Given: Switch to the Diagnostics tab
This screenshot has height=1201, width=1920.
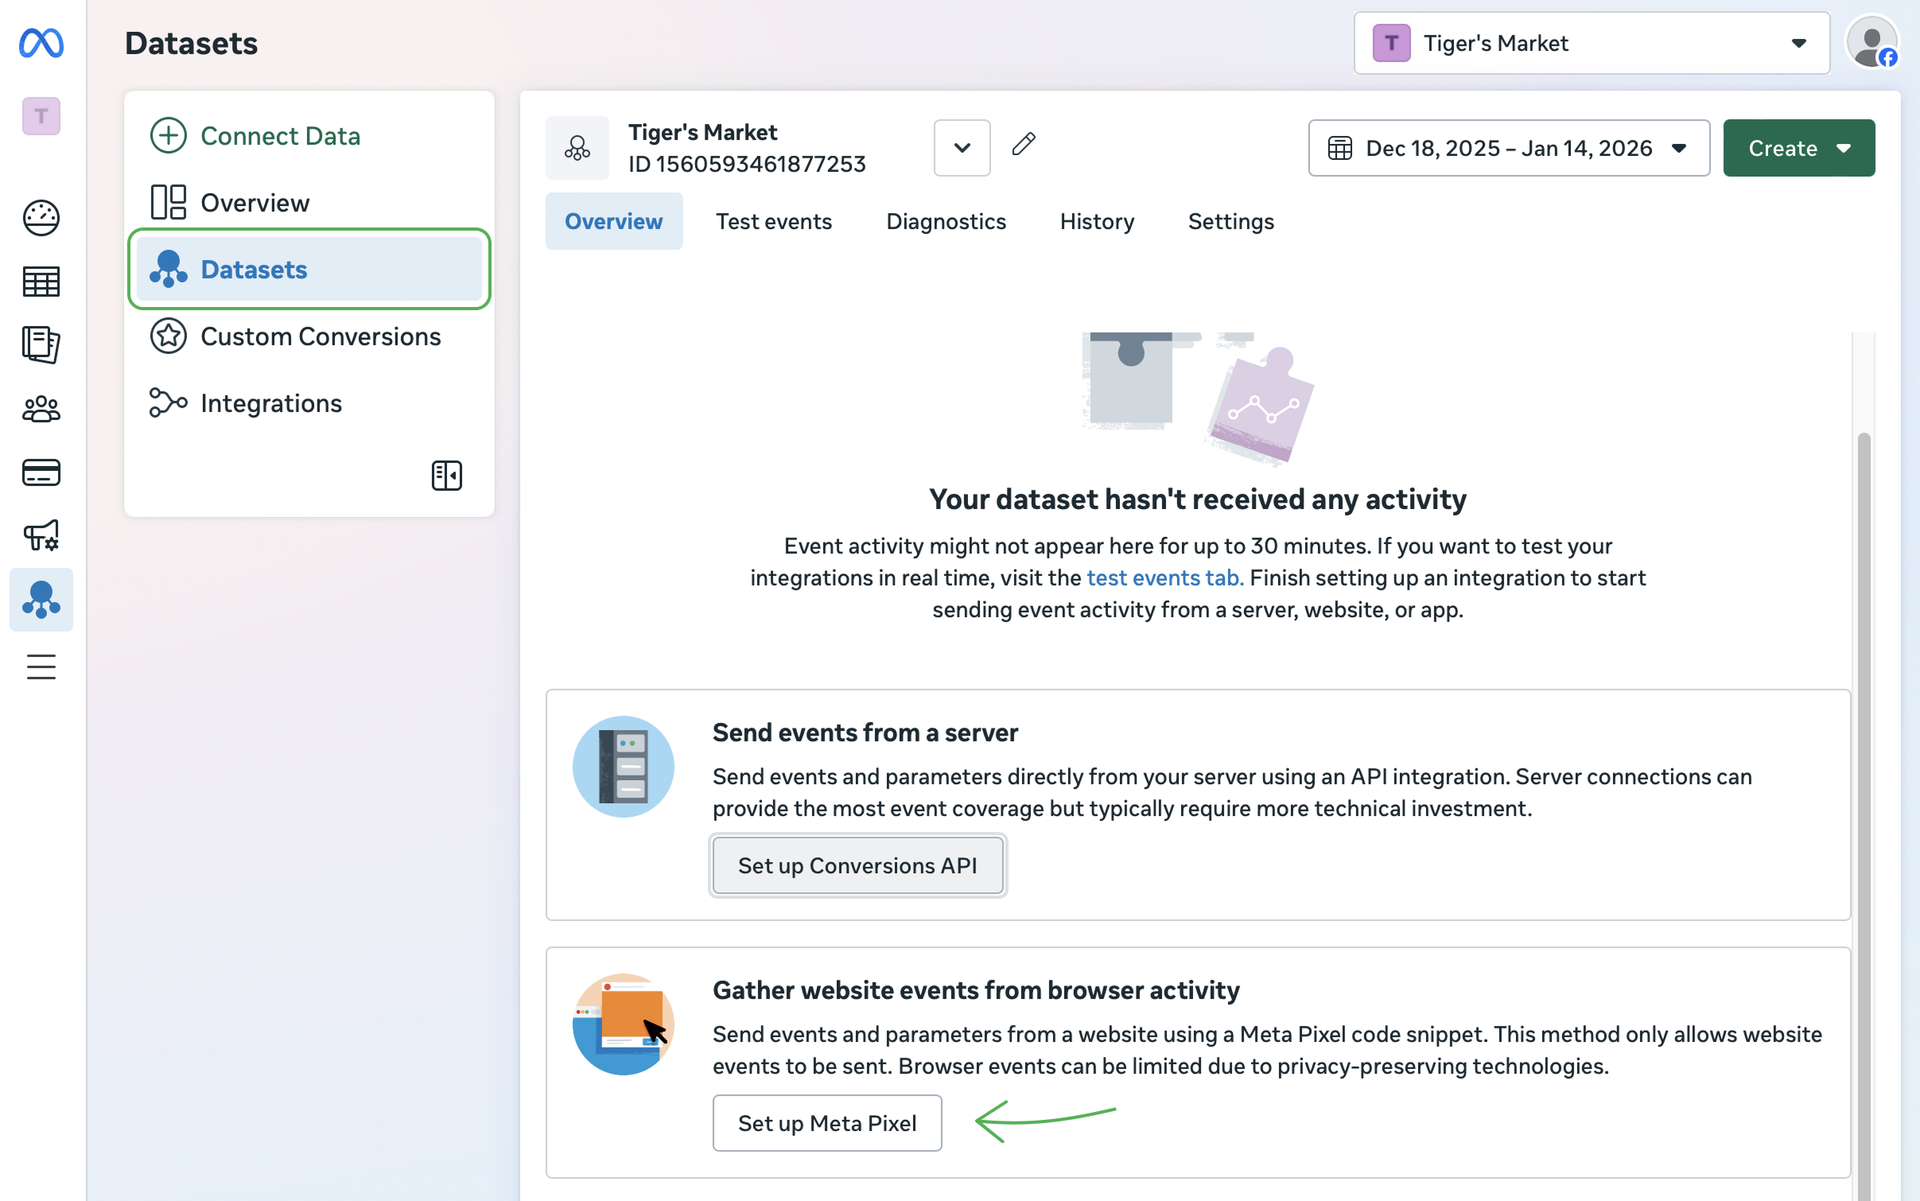Looking at the screenshot, I should [x=945, y=221].
